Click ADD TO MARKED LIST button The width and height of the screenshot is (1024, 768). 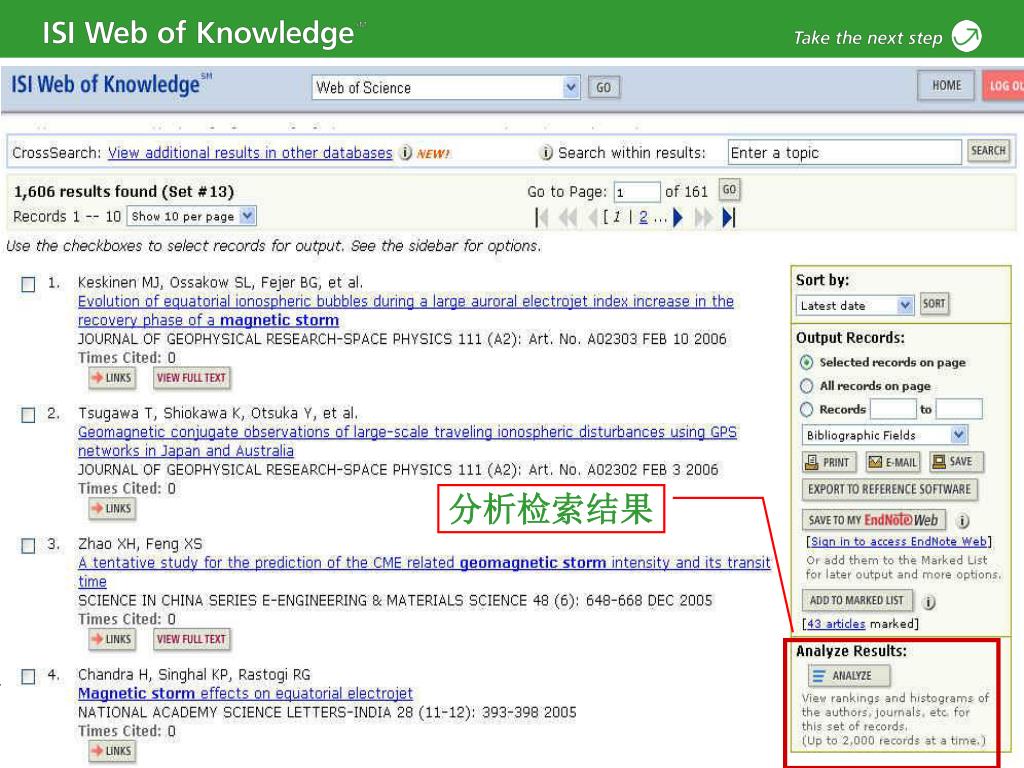(856, 601)
